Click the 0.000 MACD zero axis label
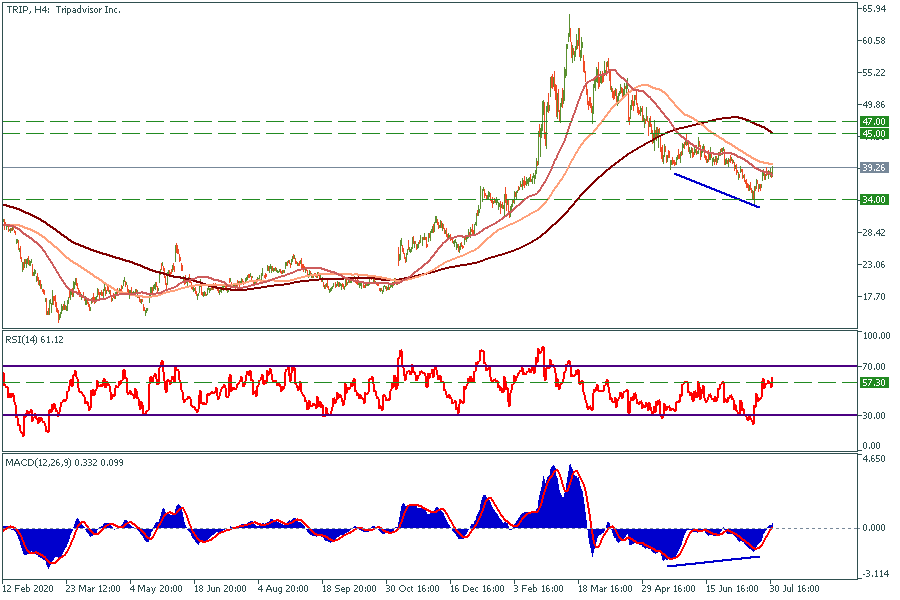 tap(874, 528)
